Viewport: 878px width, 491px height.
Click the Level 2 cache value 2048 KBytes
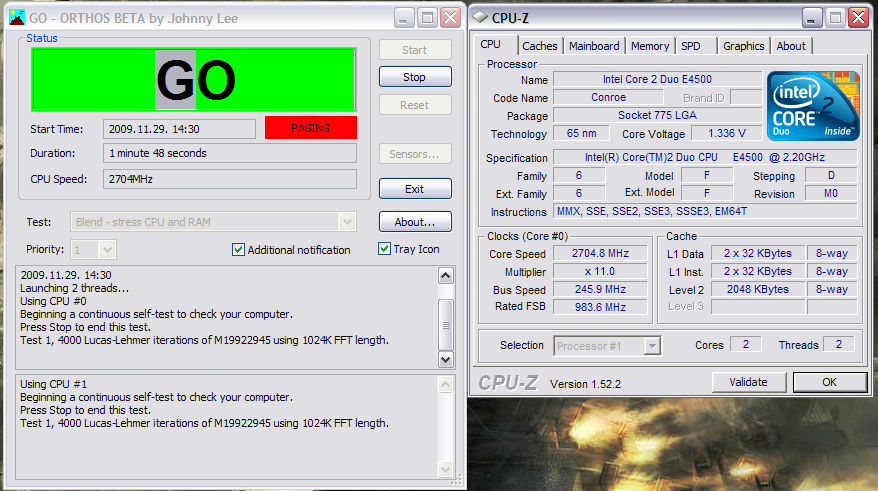[758, 289]
